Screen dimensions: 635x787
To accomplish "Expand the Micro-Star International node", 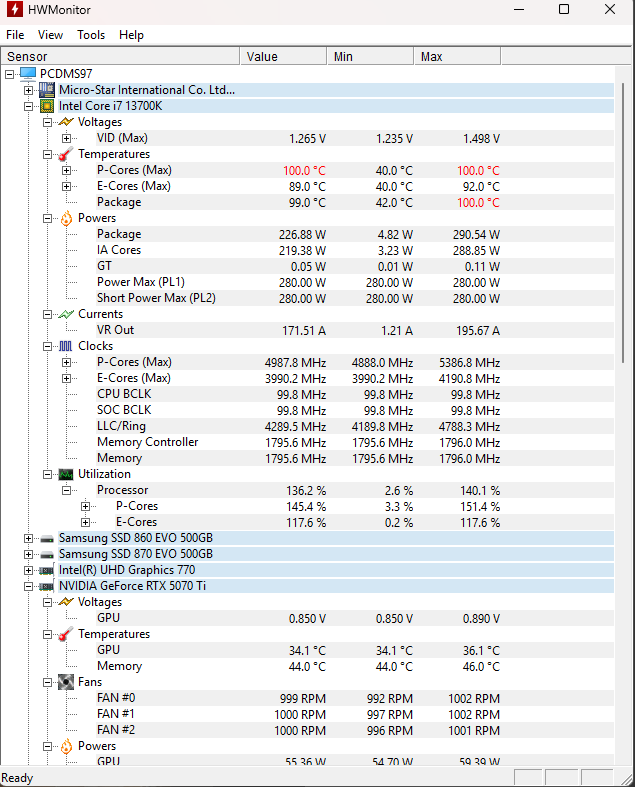I will 28,90.
